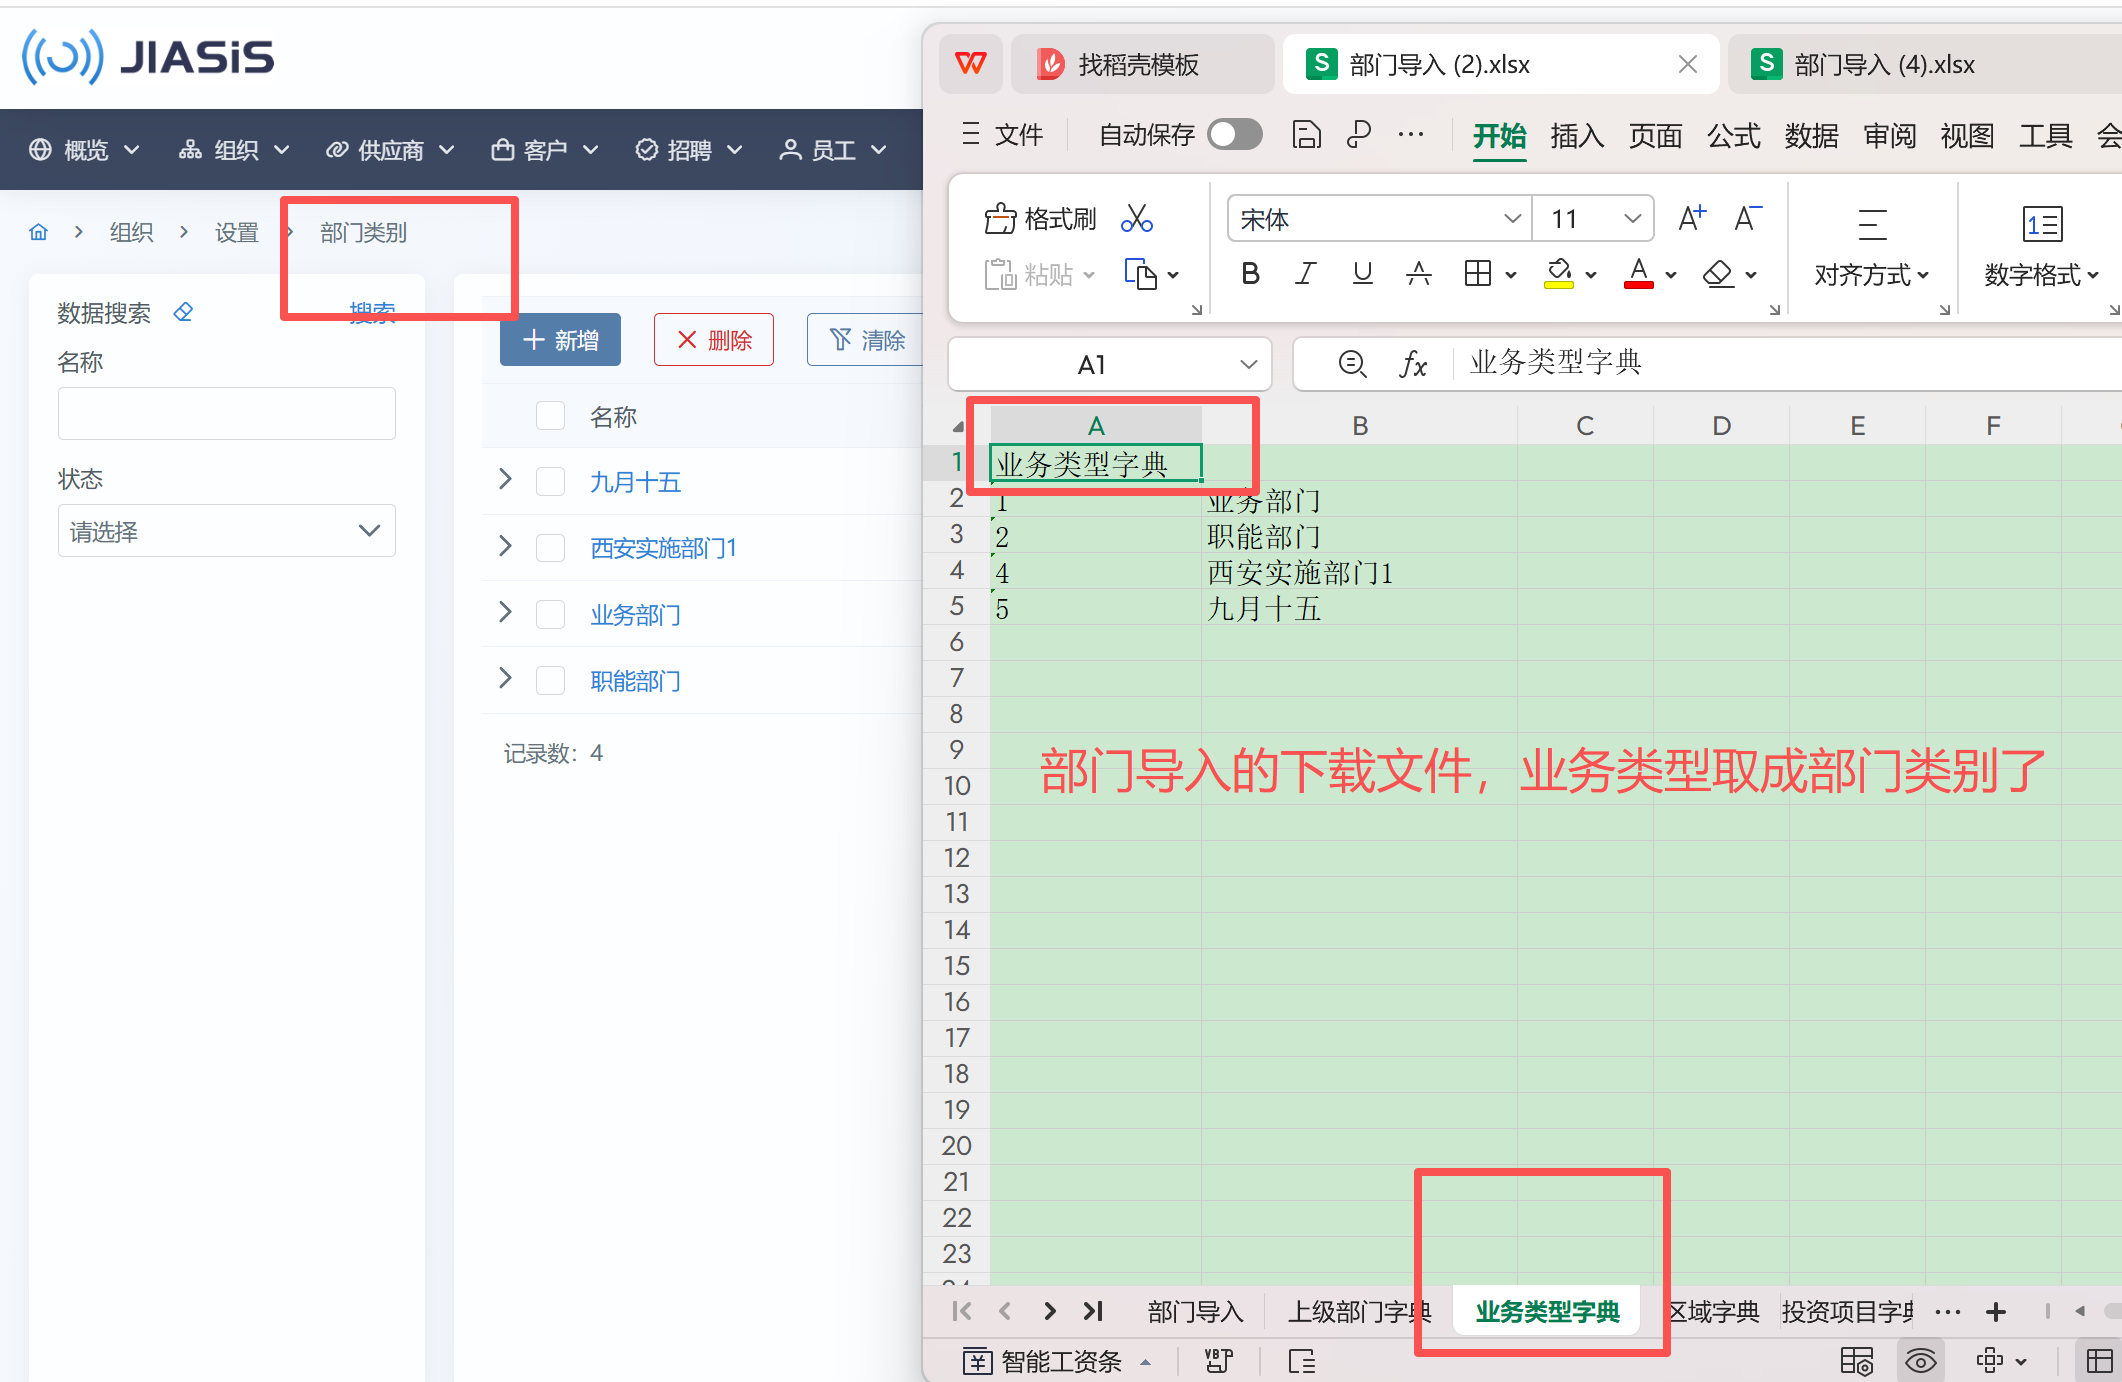Select the 部门导入 sheet tab
The image size is (2122, 1382).
(1195, 1311)
